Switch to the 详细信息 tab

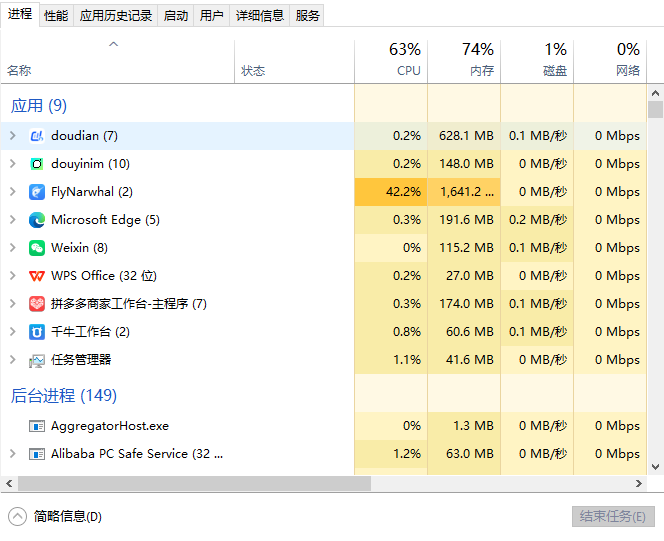point(260,16)
